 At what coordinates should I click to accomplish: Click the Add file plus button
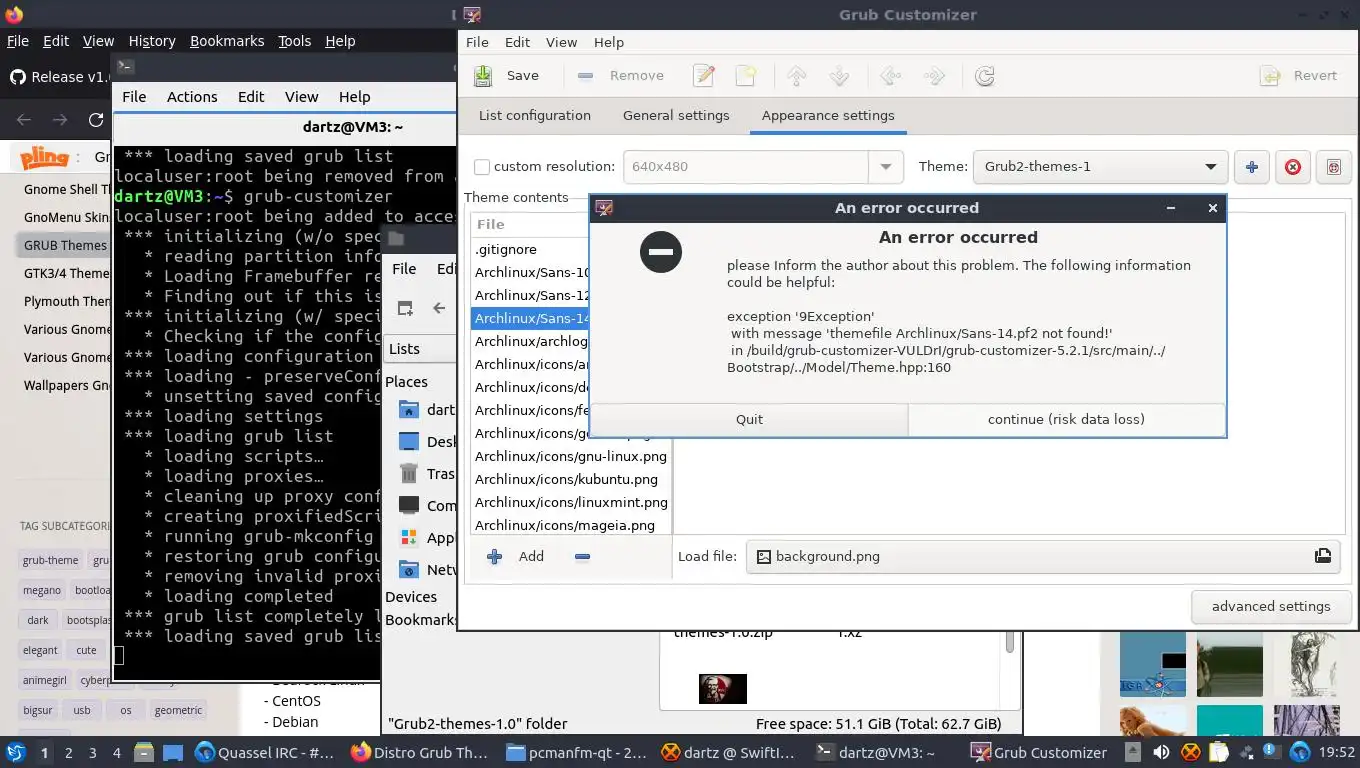[516, 556]
